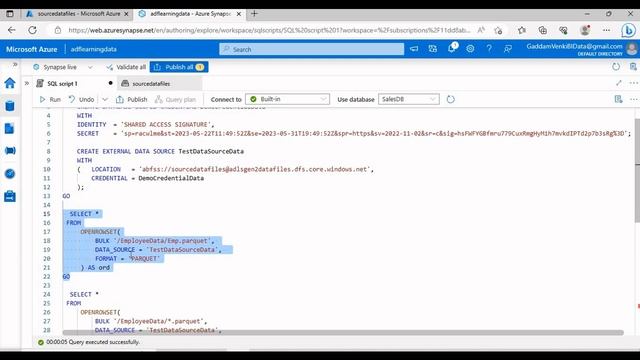Switch to the SQL script 1 tab
Screen dimensions: 640x360
point(62,83)
